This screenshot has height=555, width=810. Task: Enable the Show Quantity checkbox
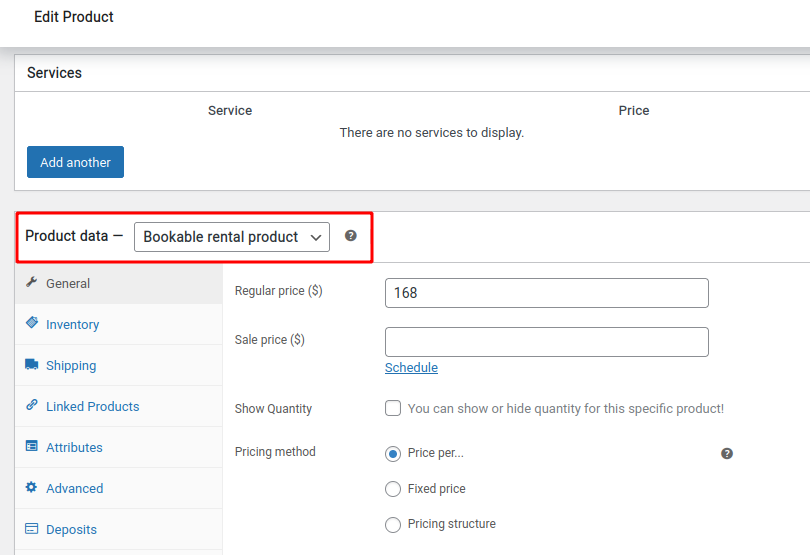pyautogui.click(x=393, y=408)
